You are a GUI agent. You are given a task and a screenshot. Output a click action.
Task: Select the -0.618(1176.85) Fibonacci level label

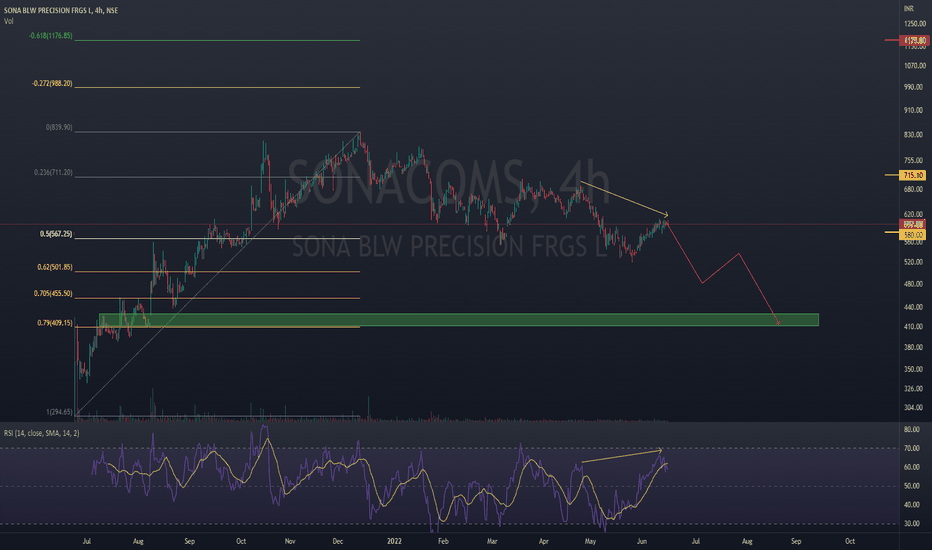pos(51,36)
